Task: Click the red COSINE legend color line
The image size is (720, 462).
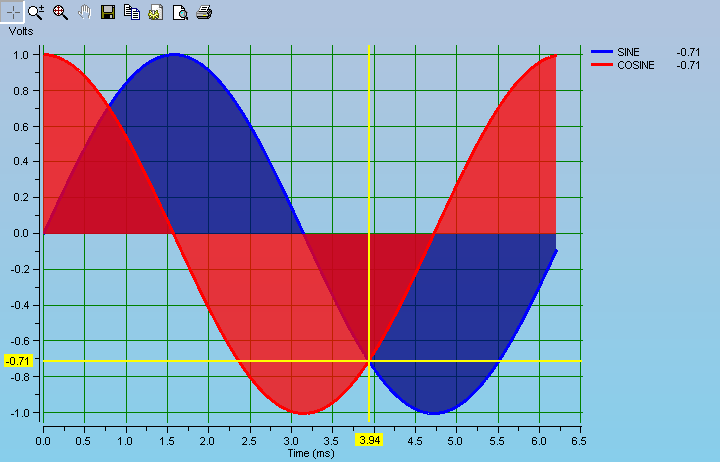Action: coord(602,64)
